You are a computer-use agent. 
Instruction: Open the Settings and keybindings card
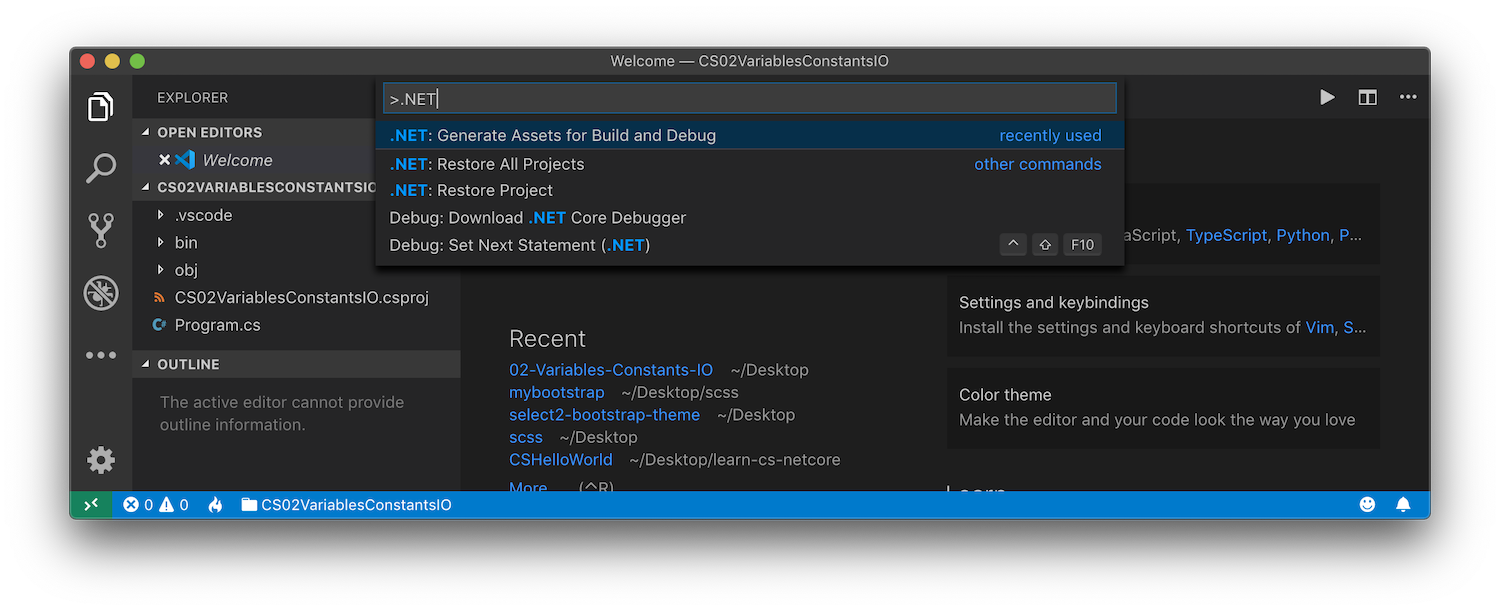(x=1163, y=315)
